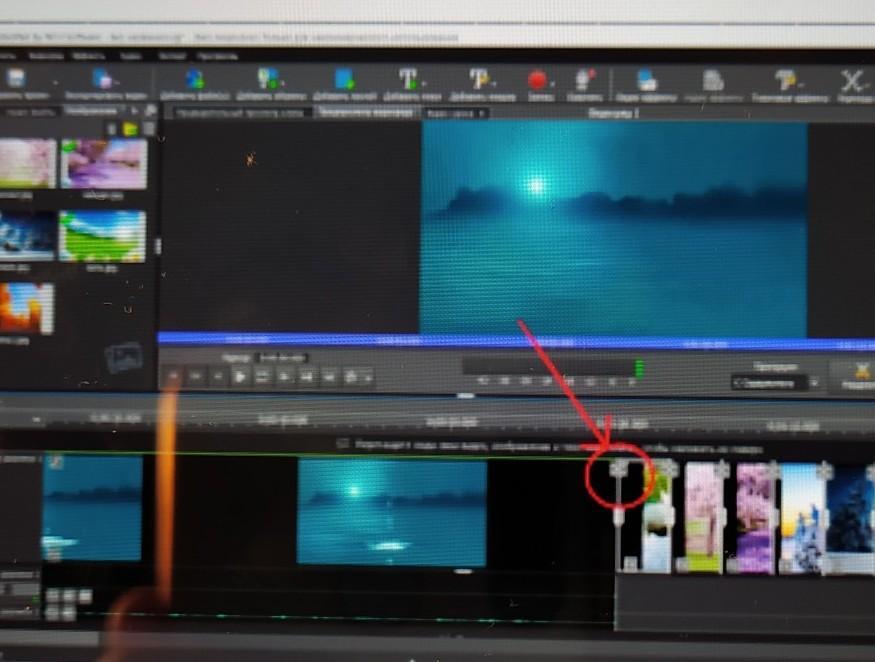Viewport: 875px width, 662px height.
Task: Click the export video toolbar icon
Action: pyautogui.click(x=103, y=79)
